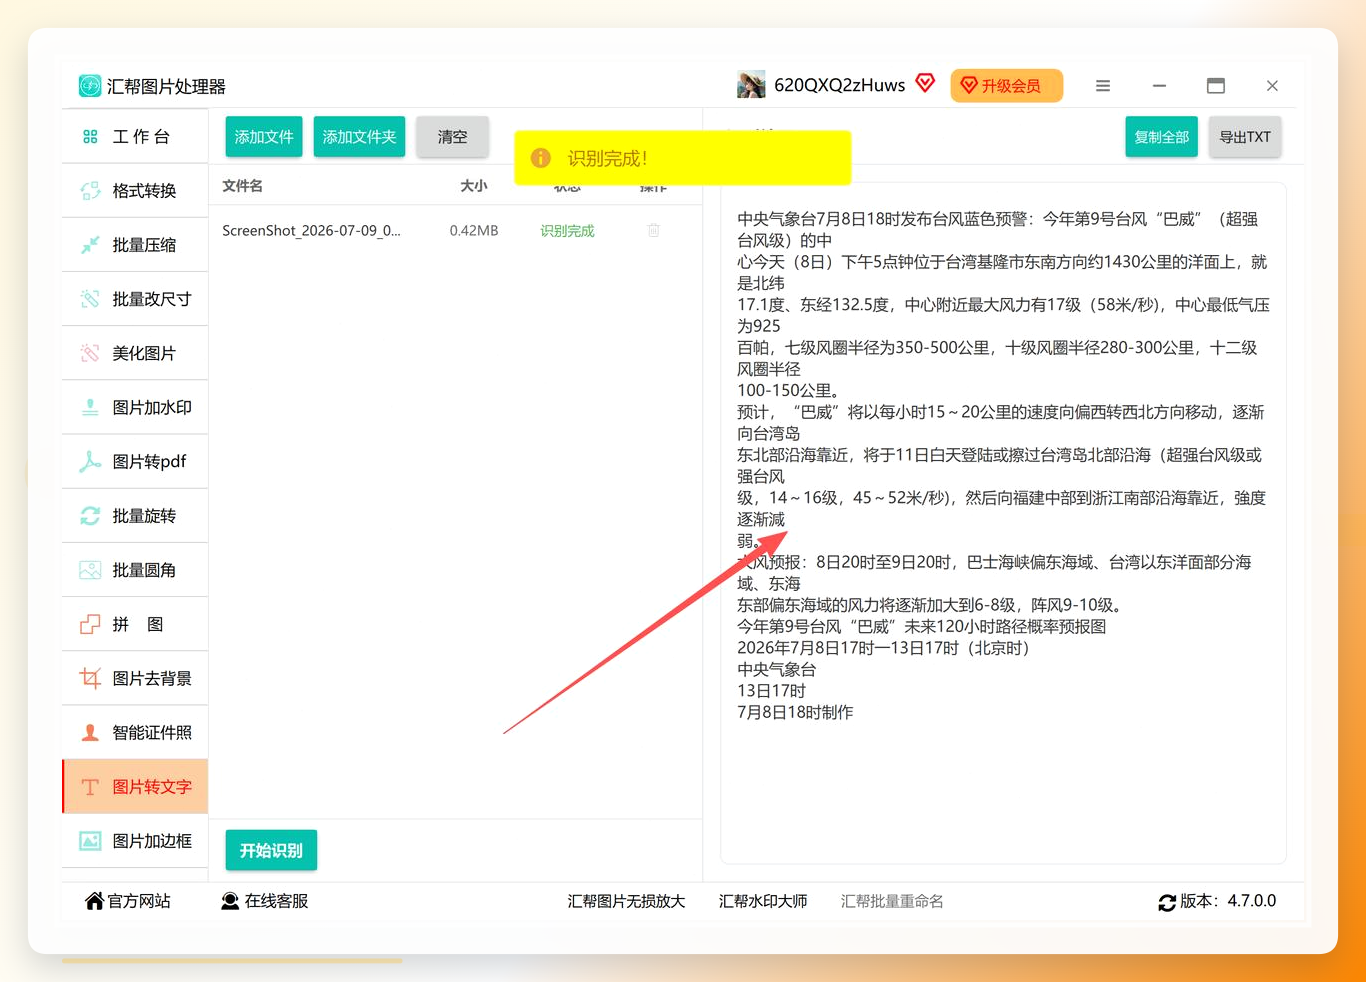Click inside the recognized text result area
The width and height of the screenshot is (1366, 982).
(x=1003, y=523)
